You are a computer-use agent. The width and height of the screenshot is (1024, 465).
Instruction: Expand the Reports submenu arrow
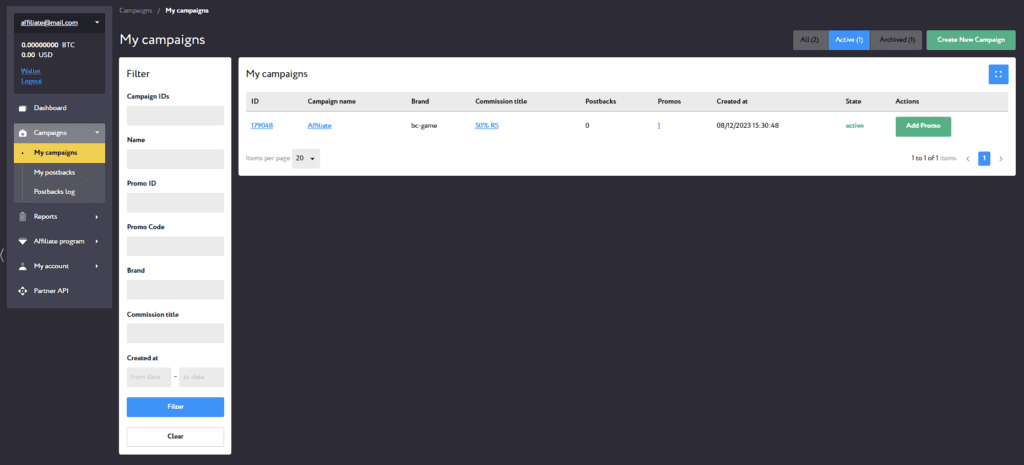(97, 216)
